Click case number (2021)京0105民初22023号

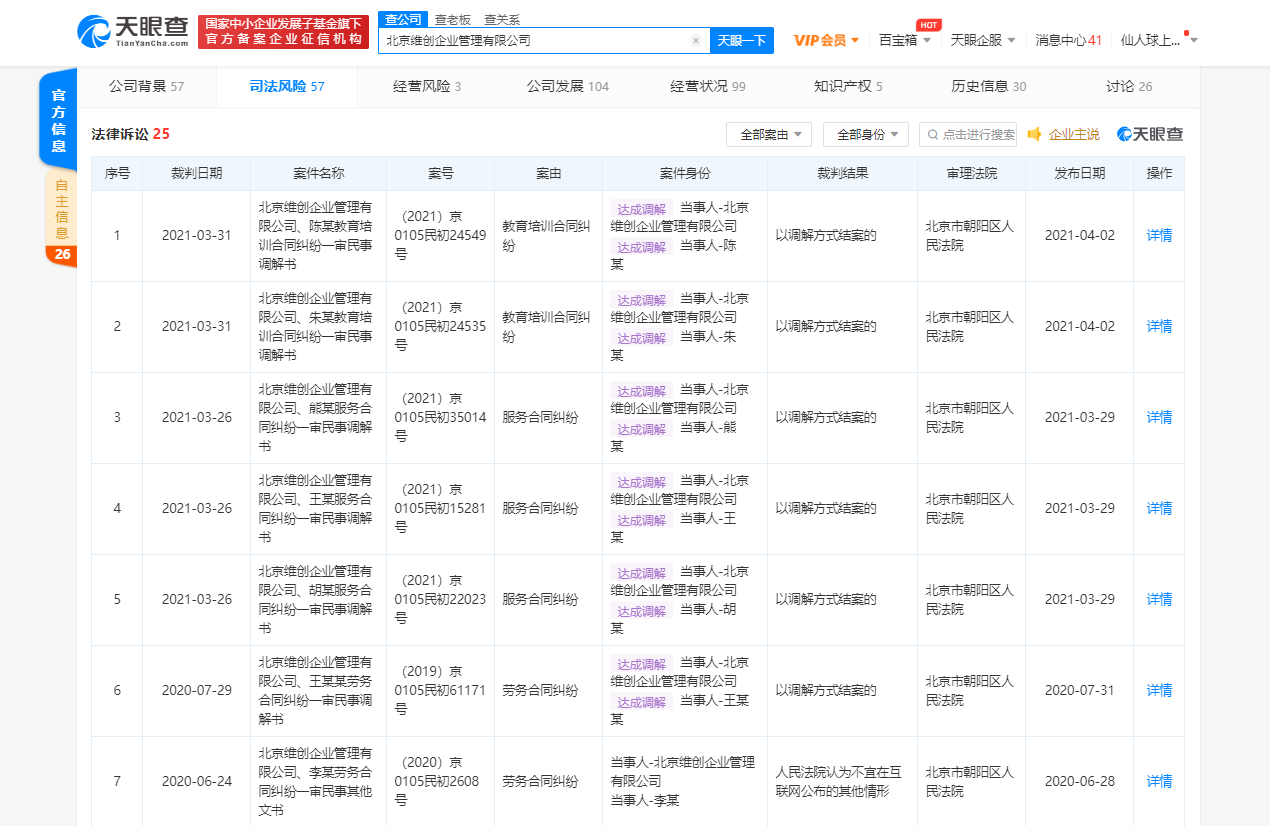440,599
